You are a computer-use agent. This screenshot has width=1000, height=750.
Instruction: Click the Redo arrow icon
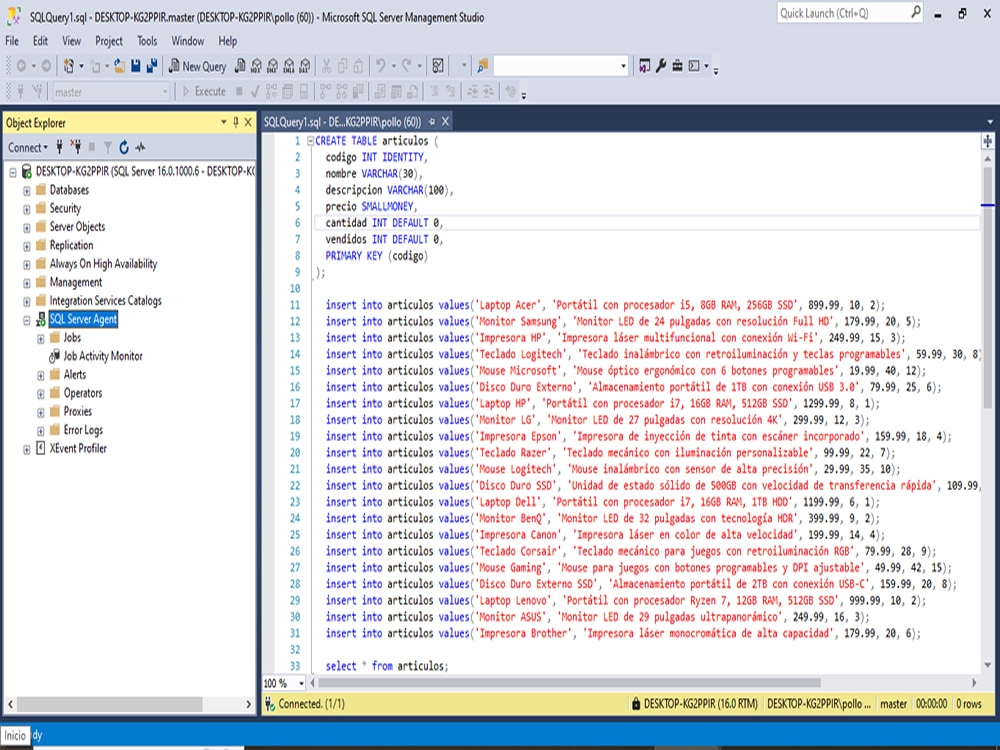[406, 66]
